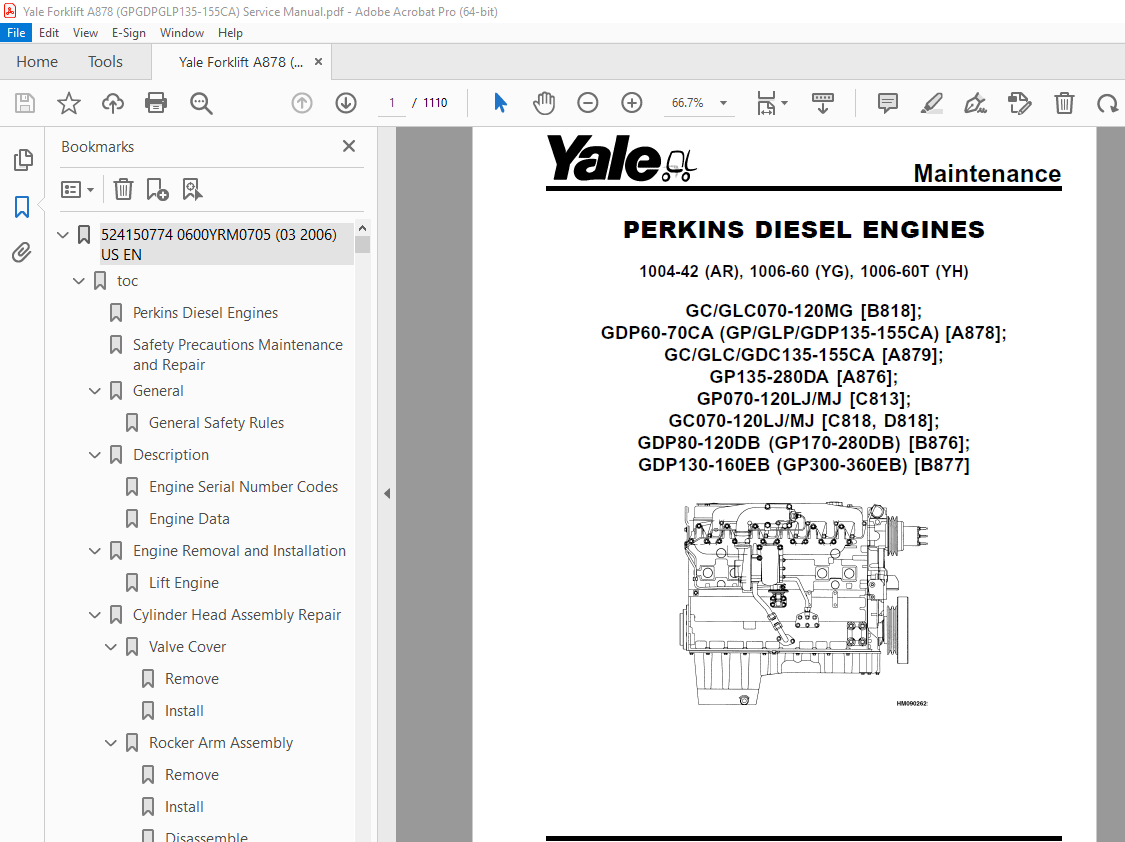Viewport: 1125px width, 842px height.
Task: Go to previous page arrow
Action: coord(302,103)
